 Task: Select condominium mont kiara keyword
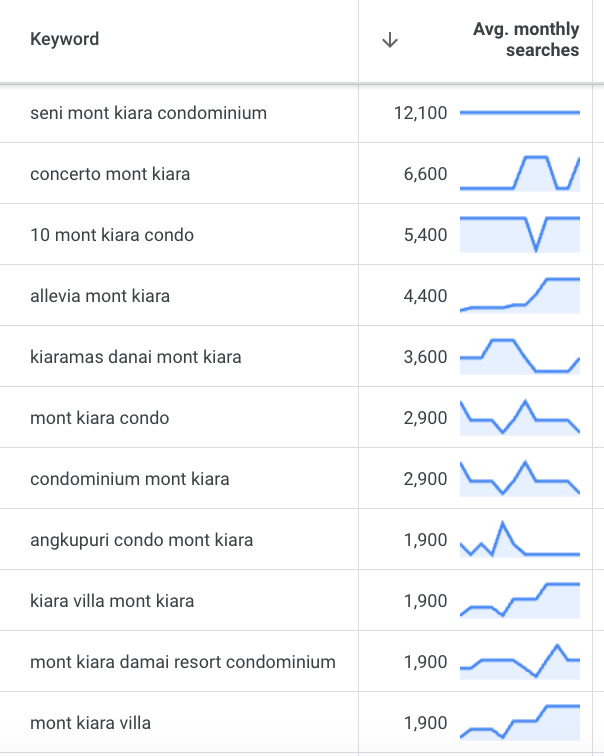(130, 479)
